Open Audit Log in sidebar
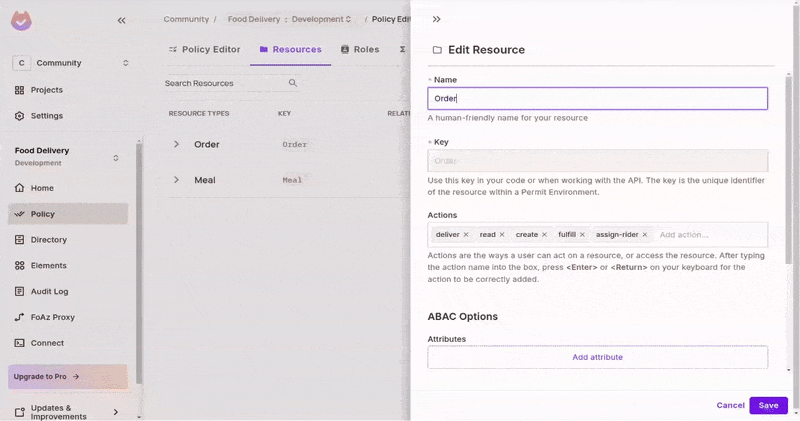This screenshot has width=800, height=421. [48, 291]
